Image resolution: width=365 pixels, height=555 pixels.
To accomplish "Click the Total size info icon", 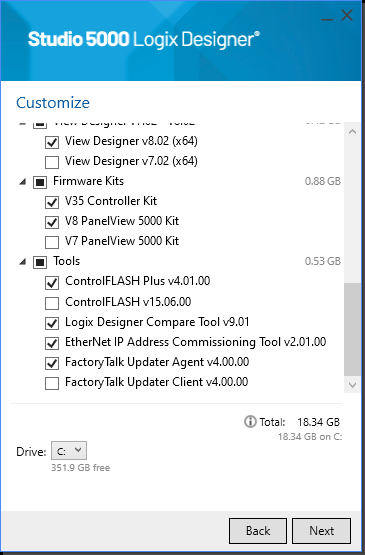I will click(x=250, y=422).
